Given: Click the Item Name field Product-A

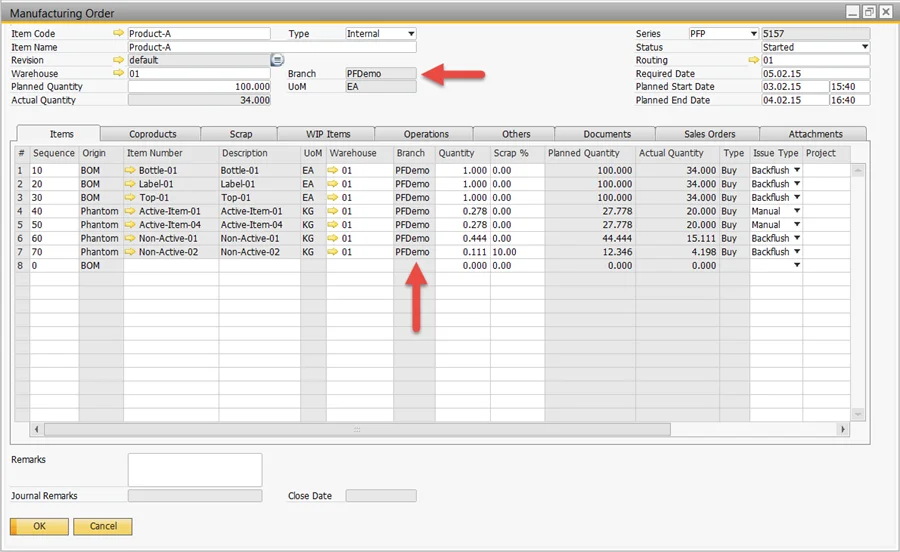Looking at the screenshot, I should point(272,47).
